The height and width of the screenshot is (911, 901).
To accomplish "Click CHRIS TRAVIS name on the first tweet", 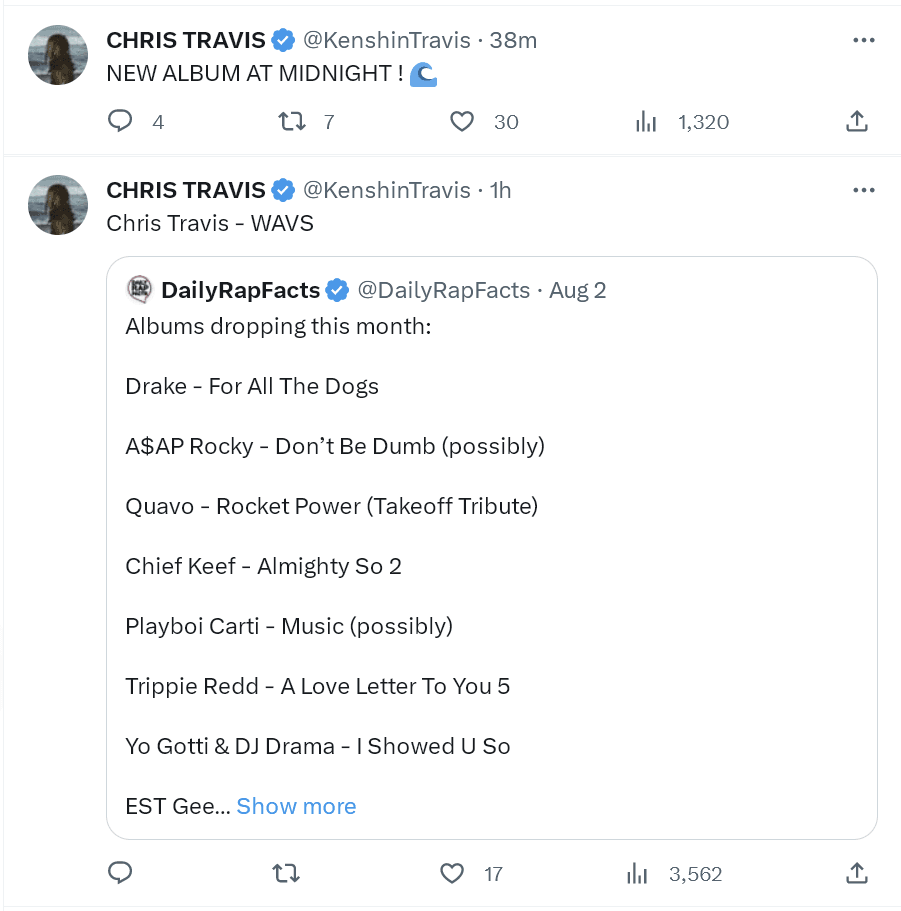I will pos(186,40).
